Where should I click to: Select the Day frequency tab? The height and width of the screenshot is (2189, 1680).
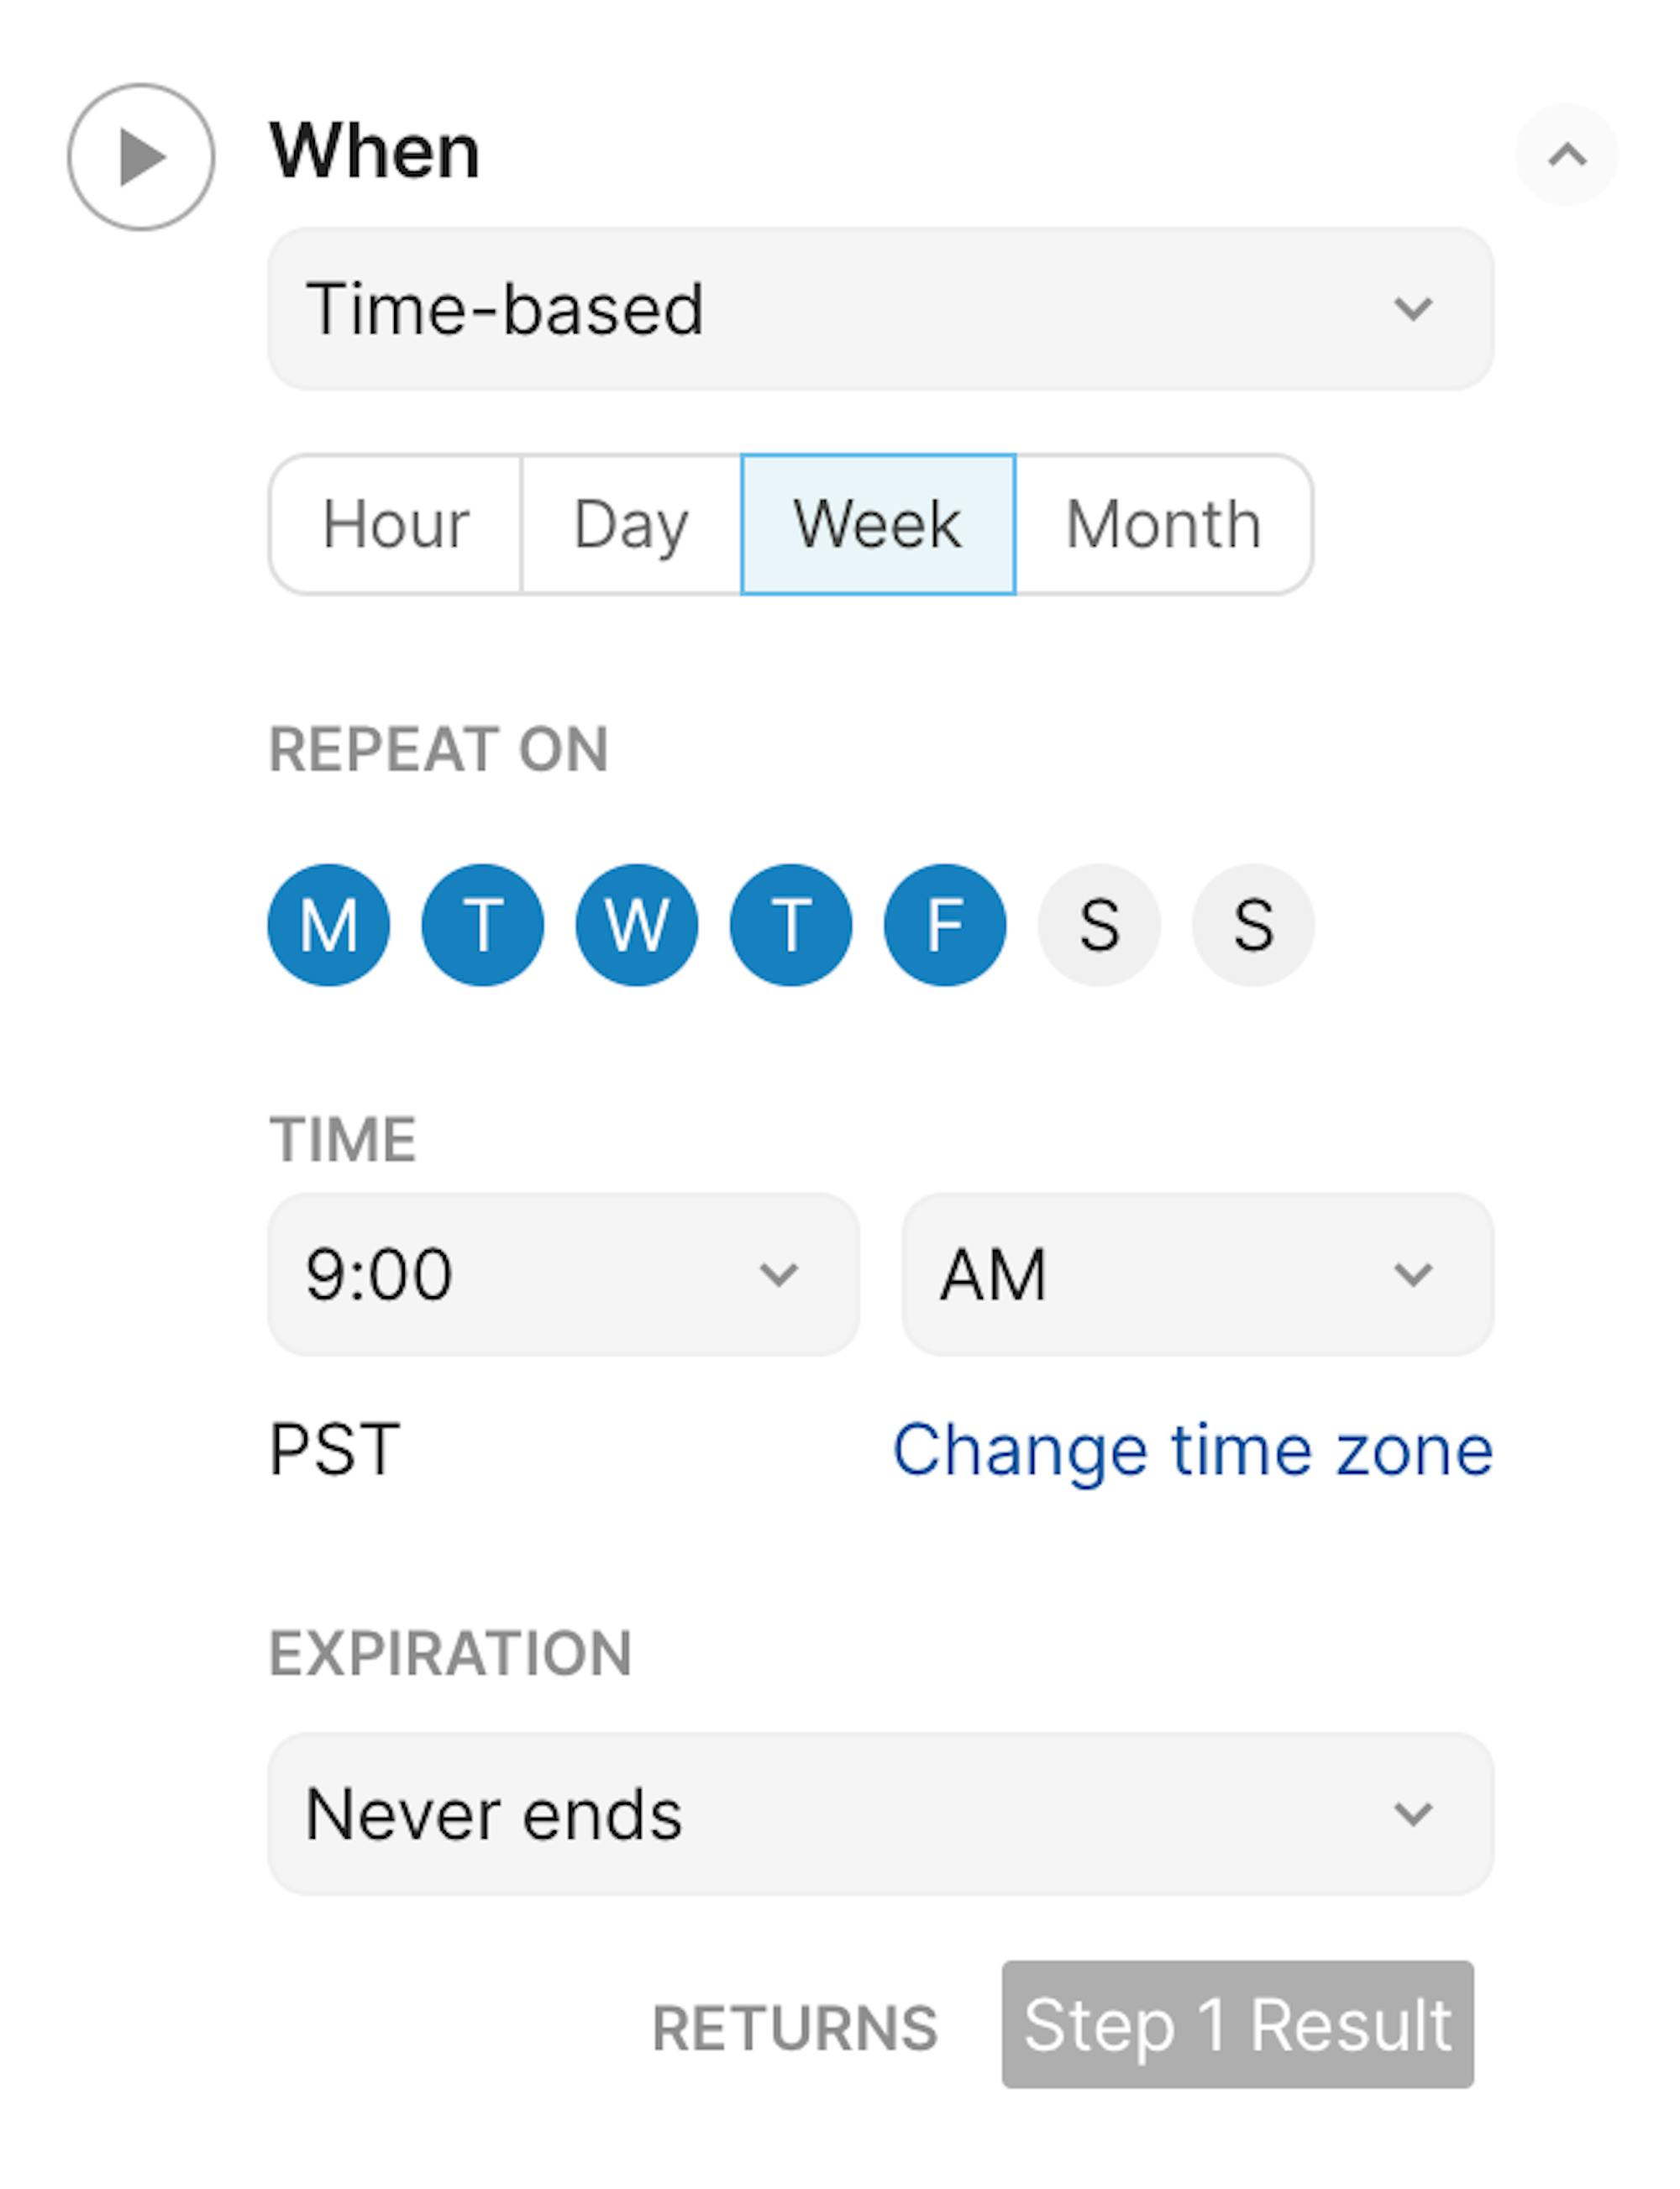pyautogui.click(x=631, y=524)
